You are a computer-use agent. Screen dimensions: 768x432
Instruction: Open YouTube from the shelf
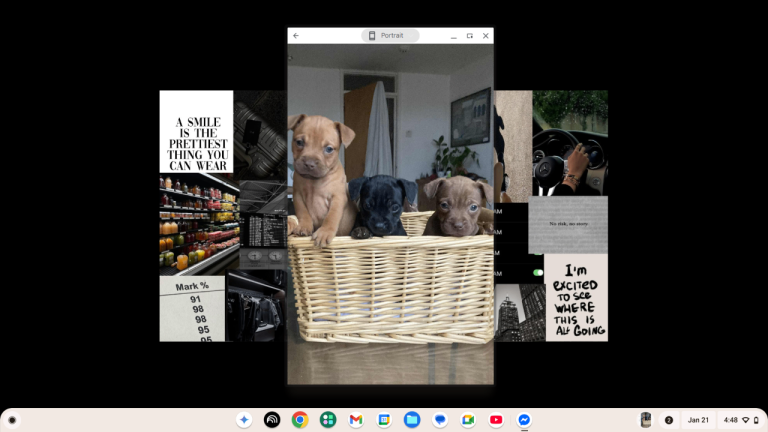[496, 420]
